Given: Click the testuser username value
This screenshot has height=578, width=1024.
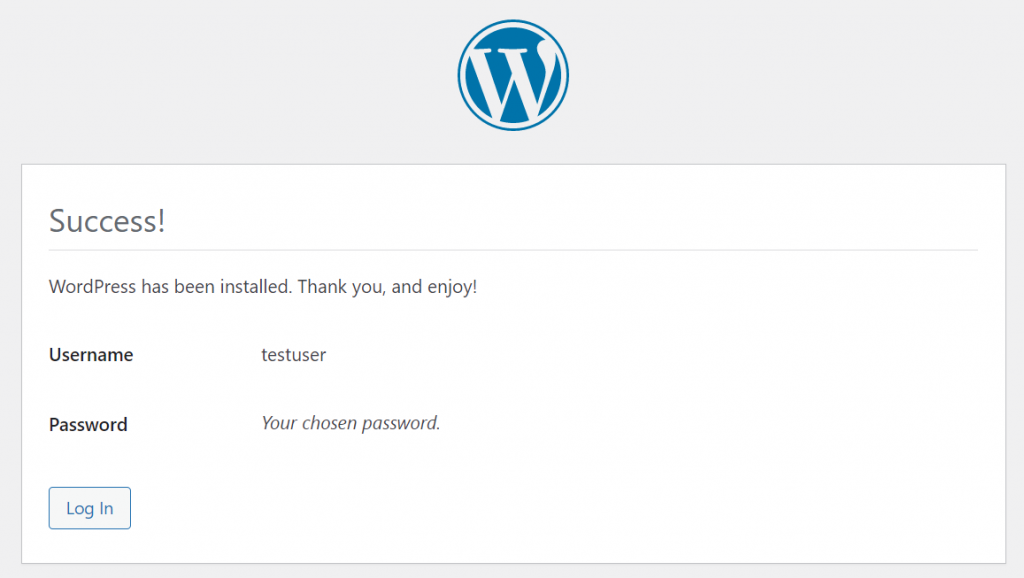Looking at the screenshot, I should click(x=293, y=354).
